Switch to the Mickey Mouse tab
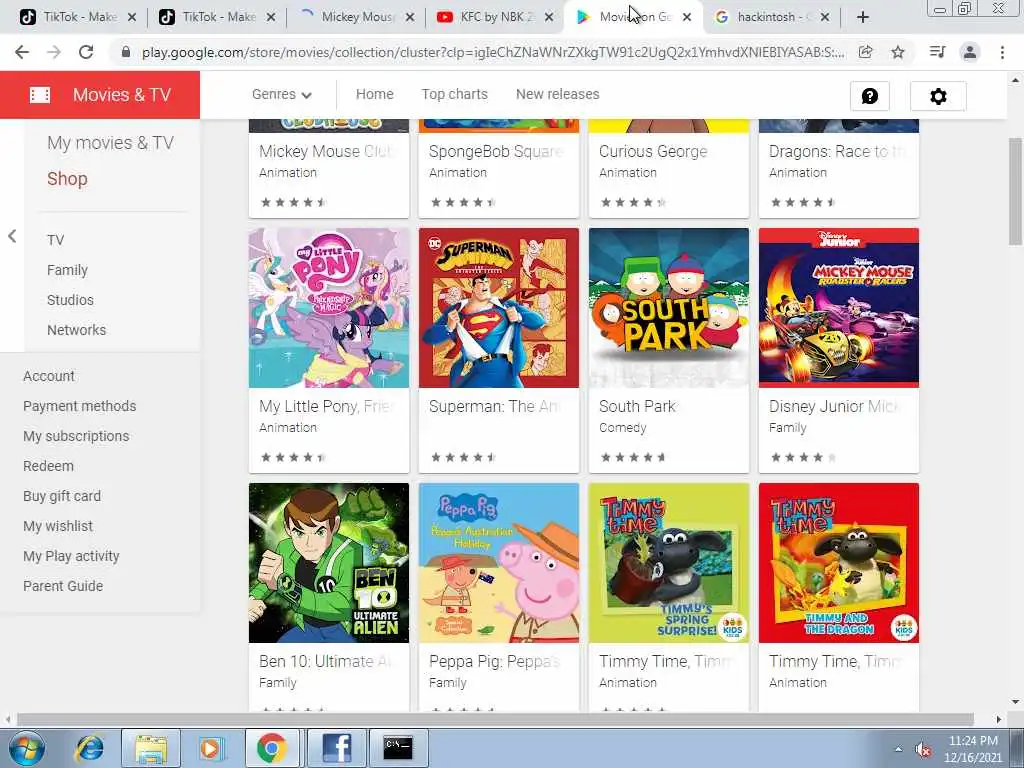The height and width of the screenshot is (768, 1024). [x=356, y=17]
